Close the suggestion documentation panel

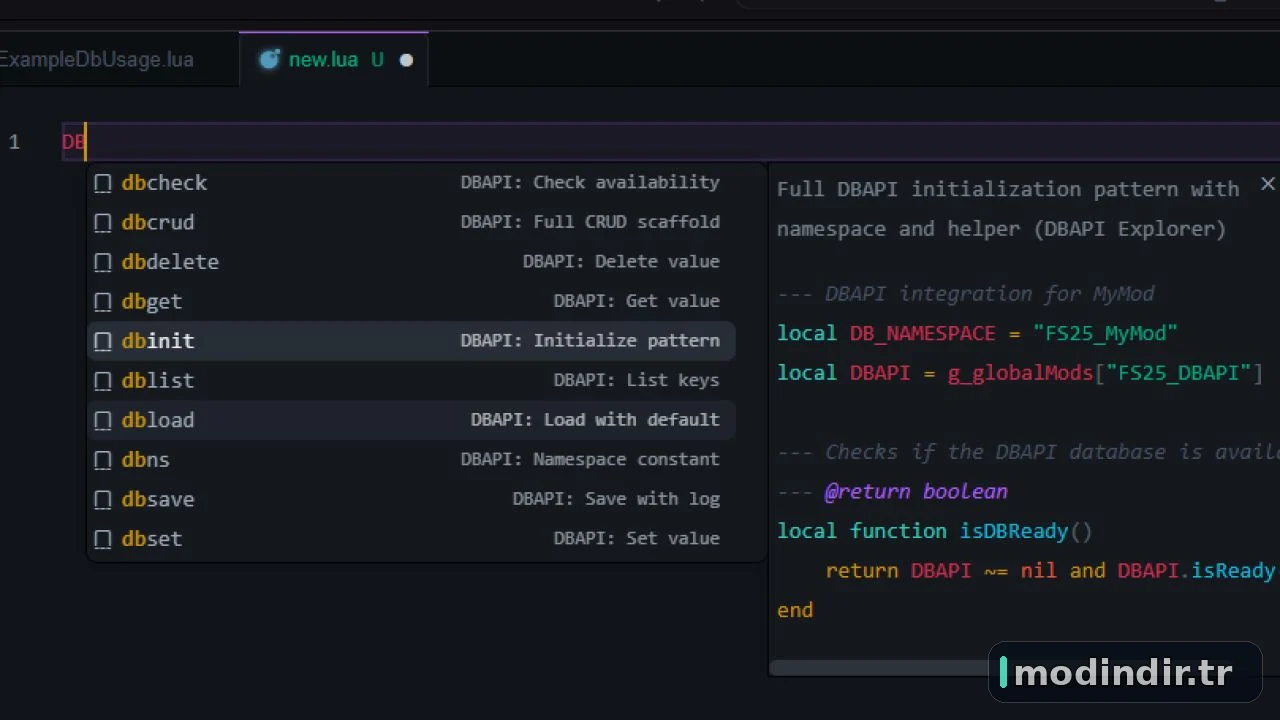(x=1267, y=184)
